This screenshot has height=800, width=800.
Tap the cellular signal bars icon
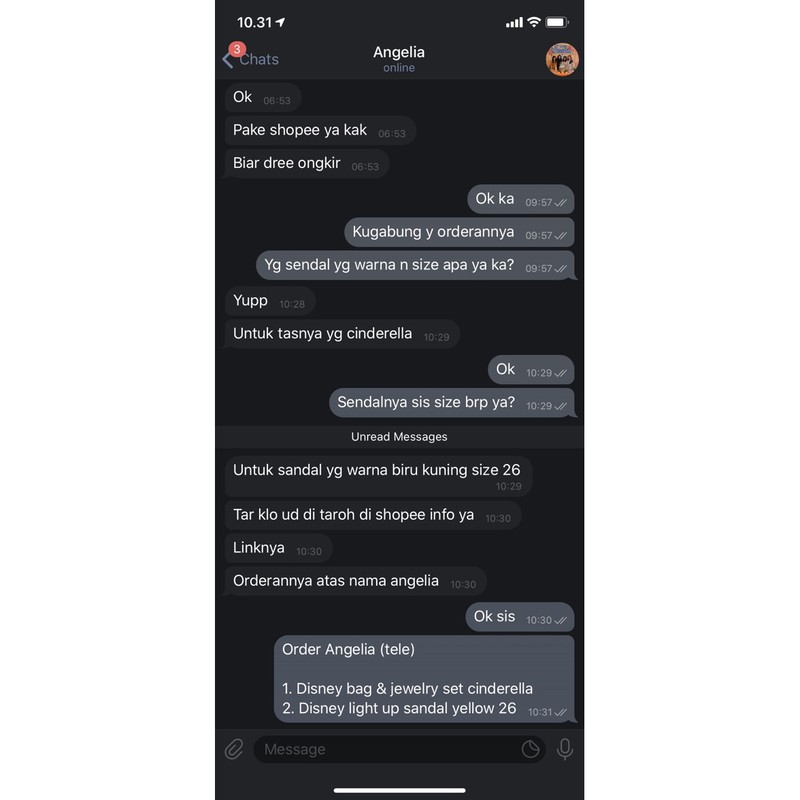tap(514, 22)
